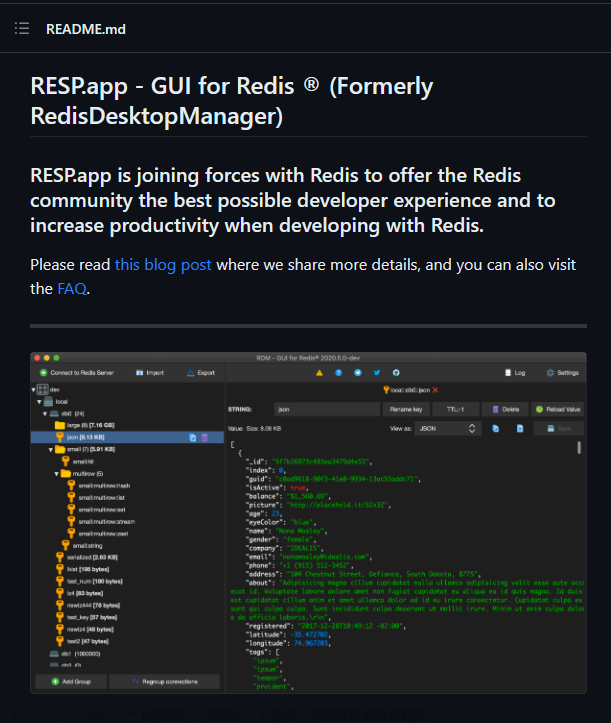Collapse the small (7) namespace folder
Screen dimensions: 611x723
click(x=51, y=450)
